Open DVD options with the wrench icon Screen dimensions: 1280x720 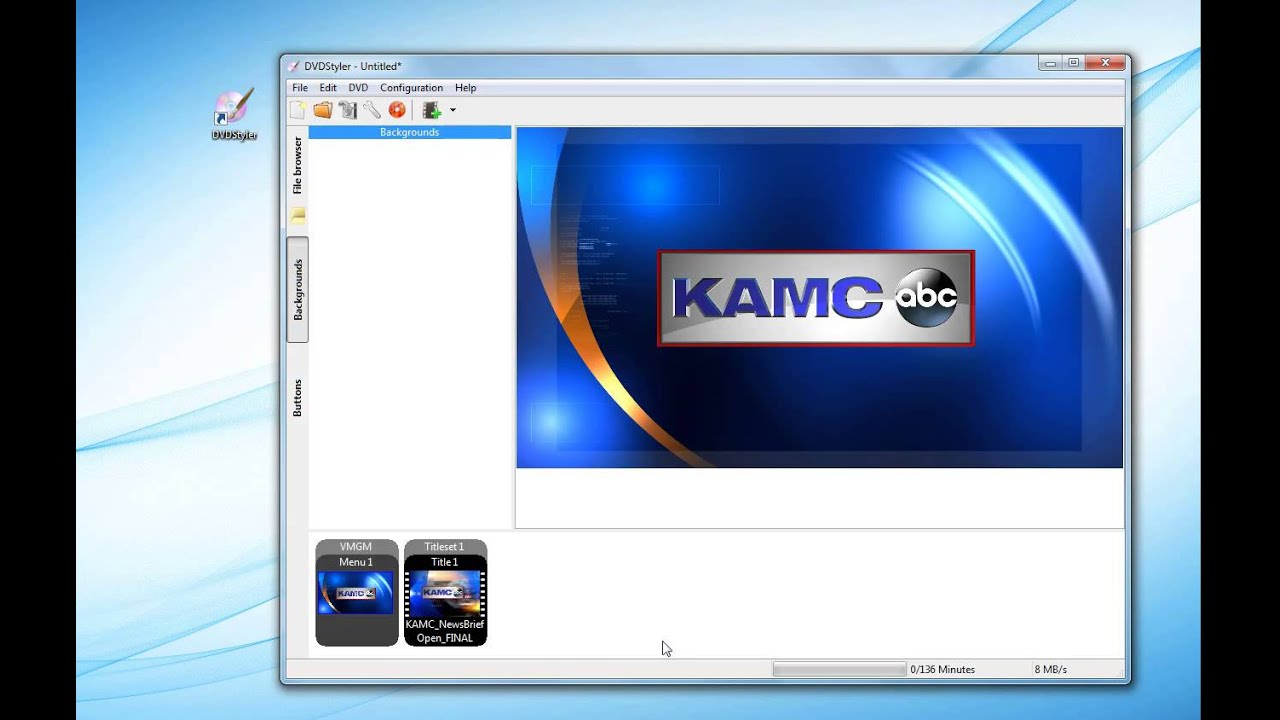(372, 110)
